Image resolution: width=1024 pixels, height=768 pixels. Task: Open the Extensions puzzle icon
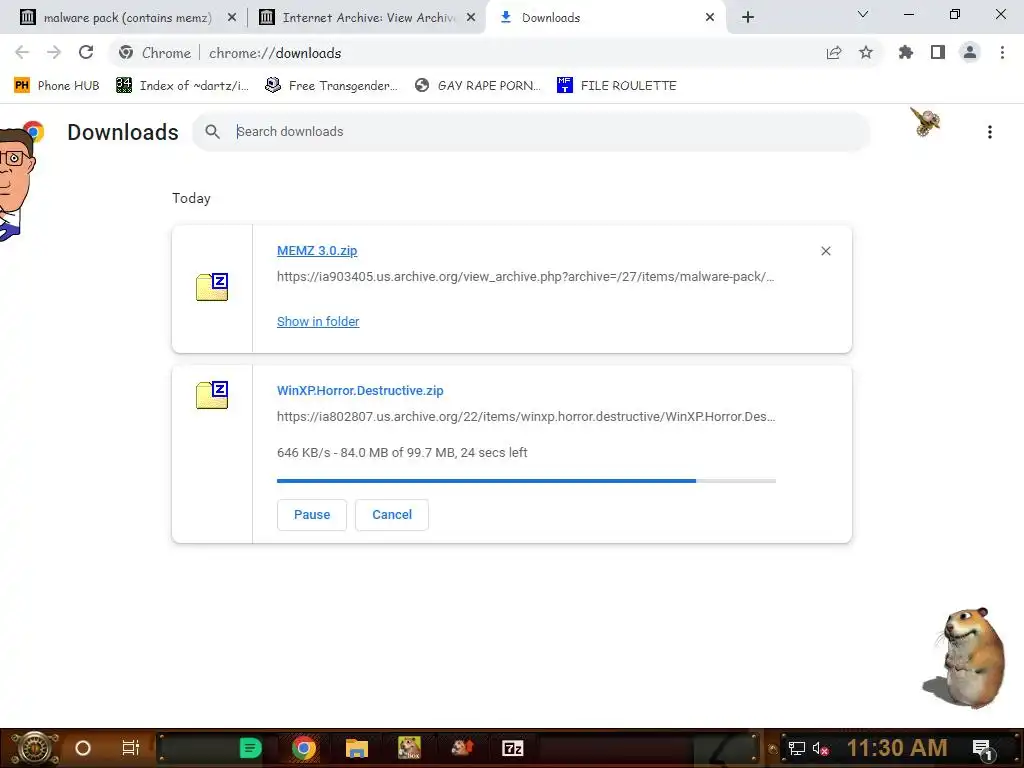[x=906, y=52]
